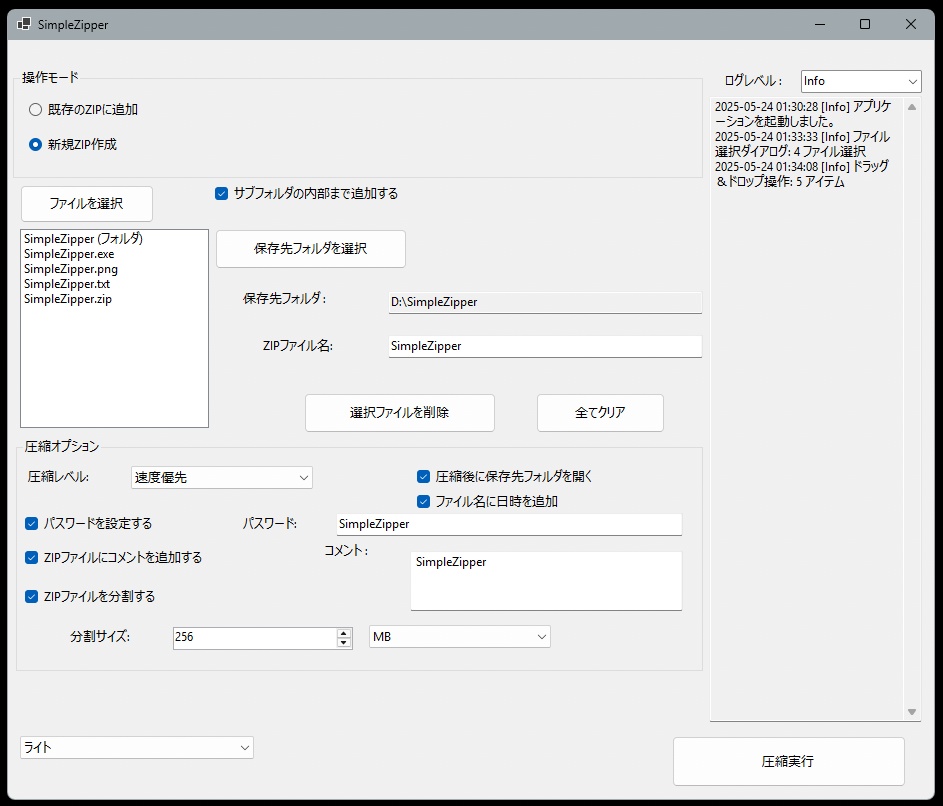Click the ZIPファイル名 input field

tap(545, 346)
